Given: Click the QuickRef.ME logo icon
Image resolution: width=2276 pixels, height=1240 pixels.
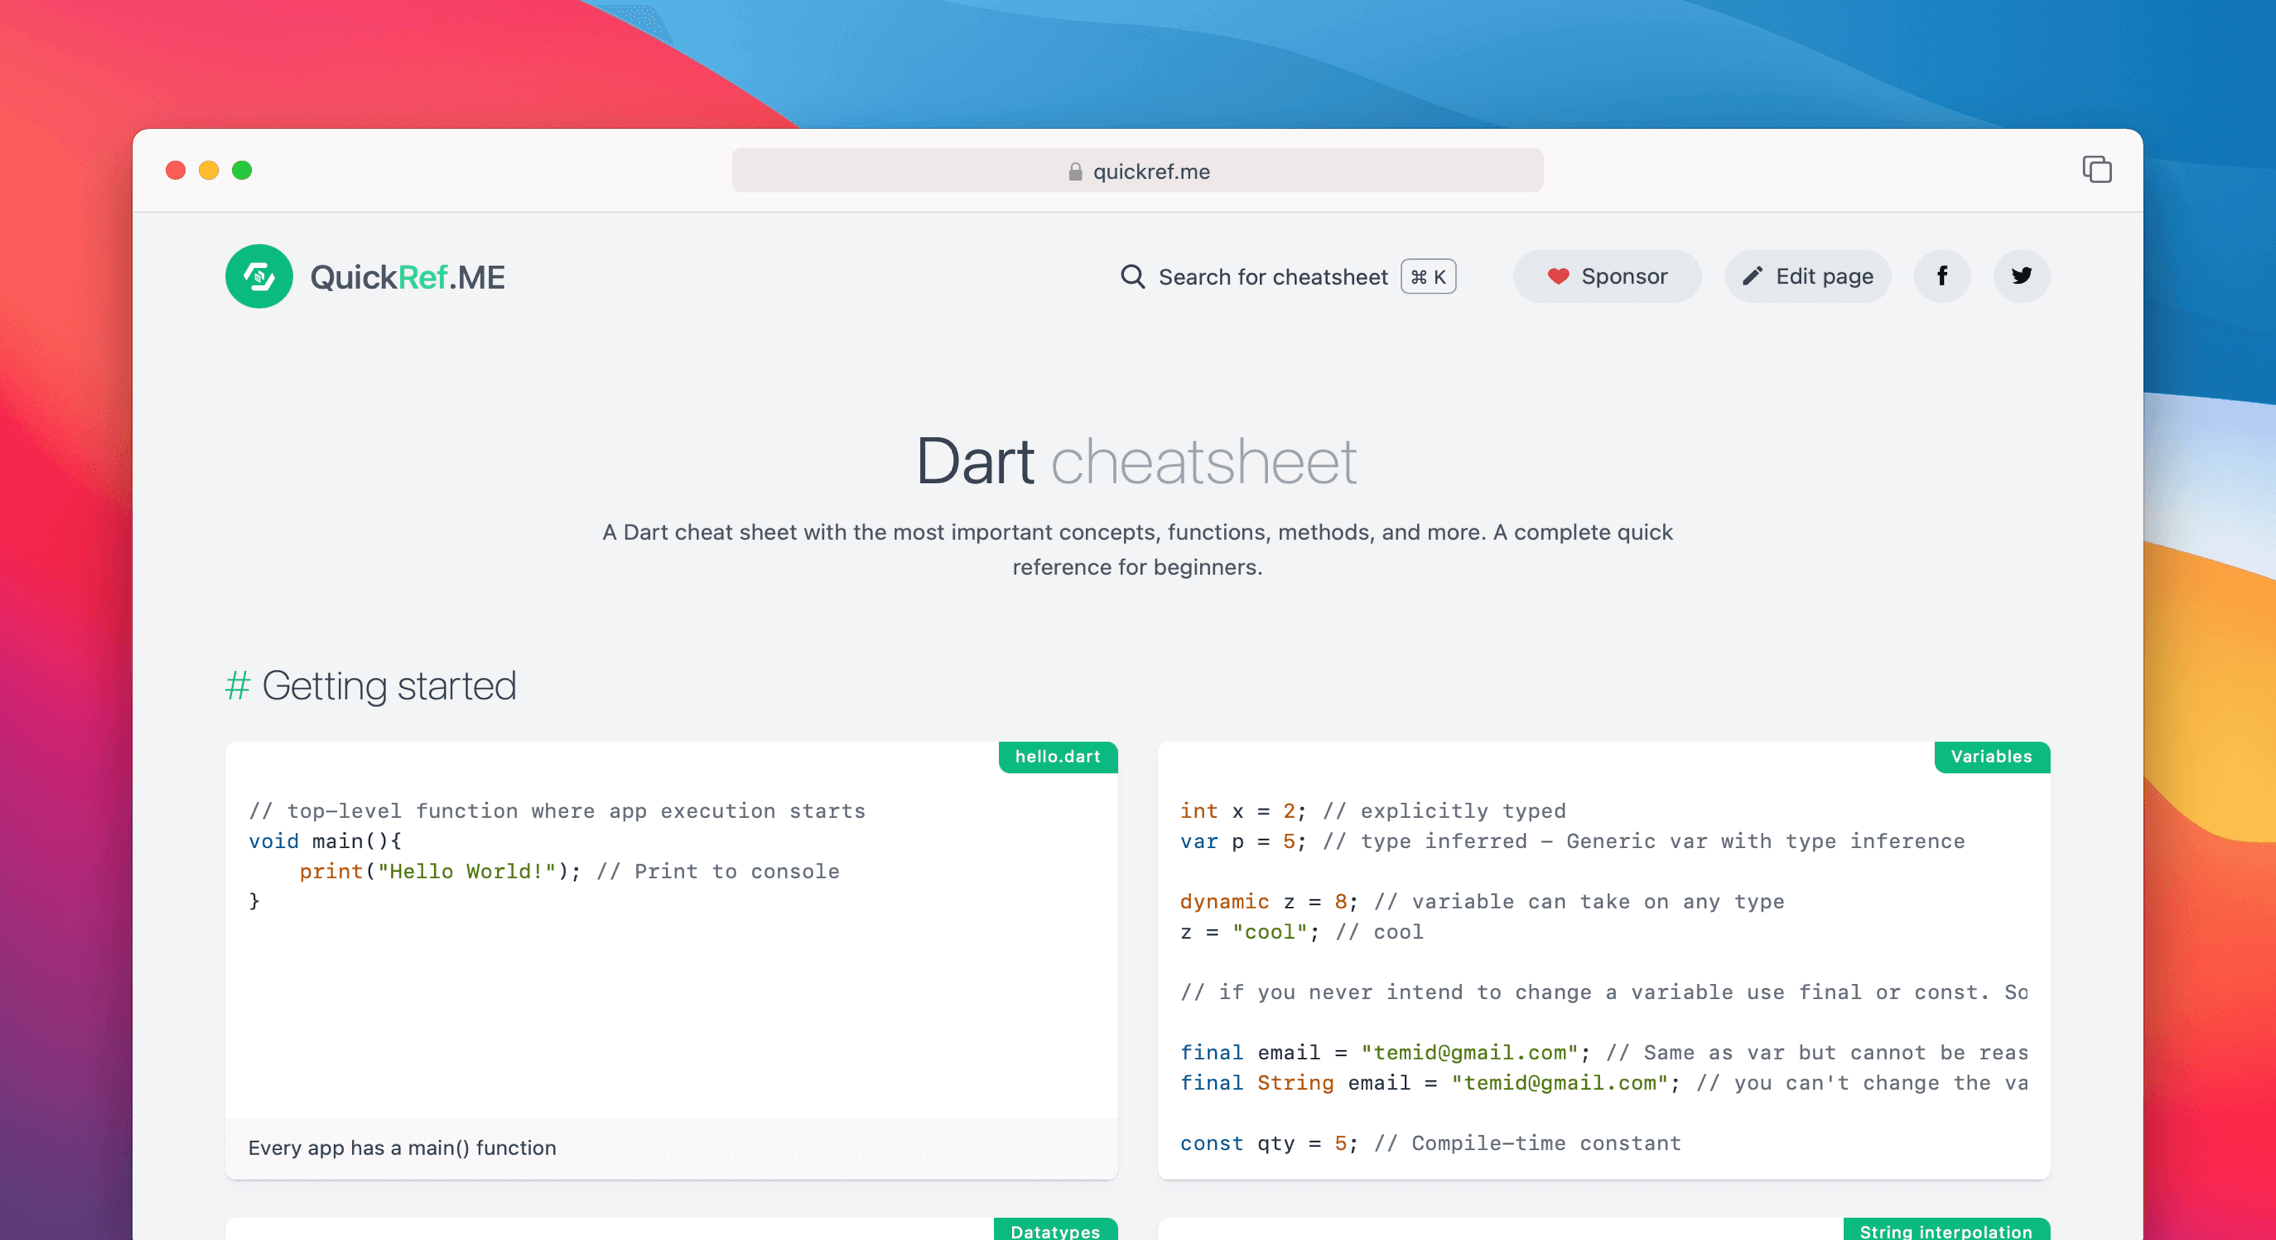Looking at the screenshot, I should tap(260, 276).
